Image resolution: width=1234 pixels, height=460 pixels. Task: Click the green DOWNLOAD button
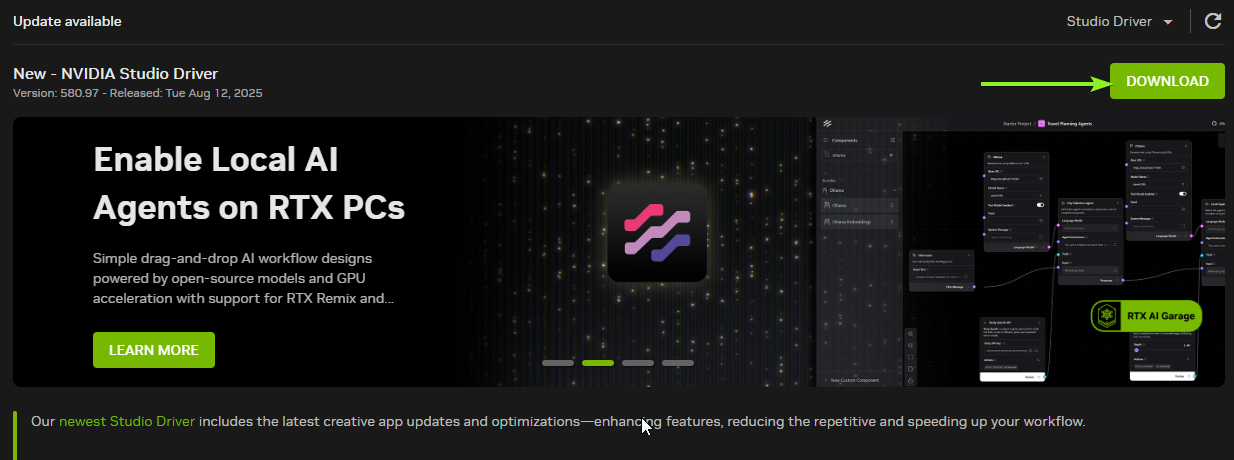click(x=1167, y=81)
